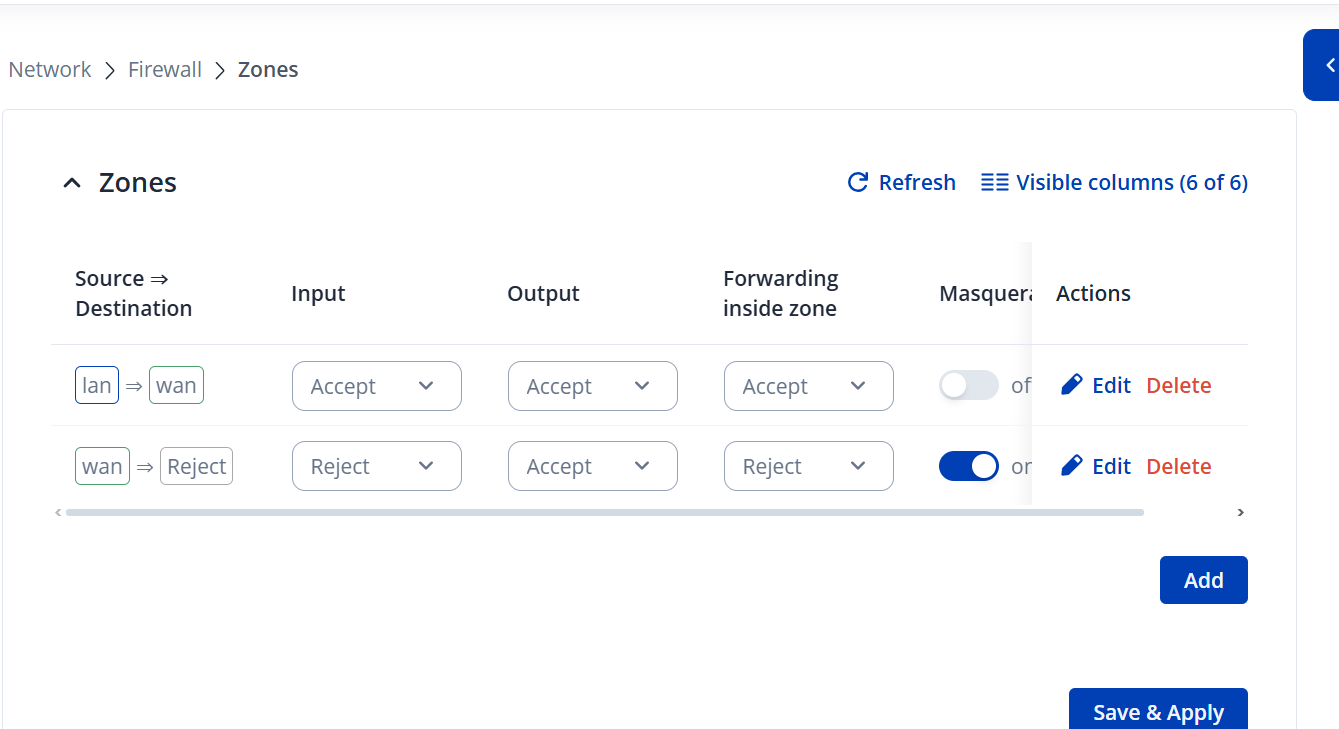Open Forwarding dropdown for wan zone

click(x=808, y=466)
